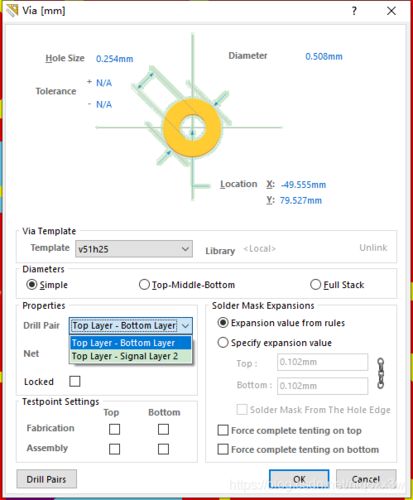Click the Diameter 0.508mm value

[x=324, y=56]
